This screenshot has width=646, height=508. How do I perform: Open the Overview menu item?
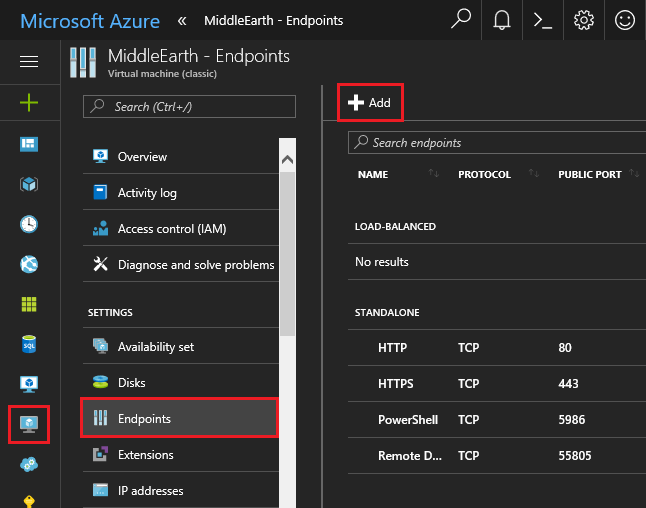[x=181, y=157]
